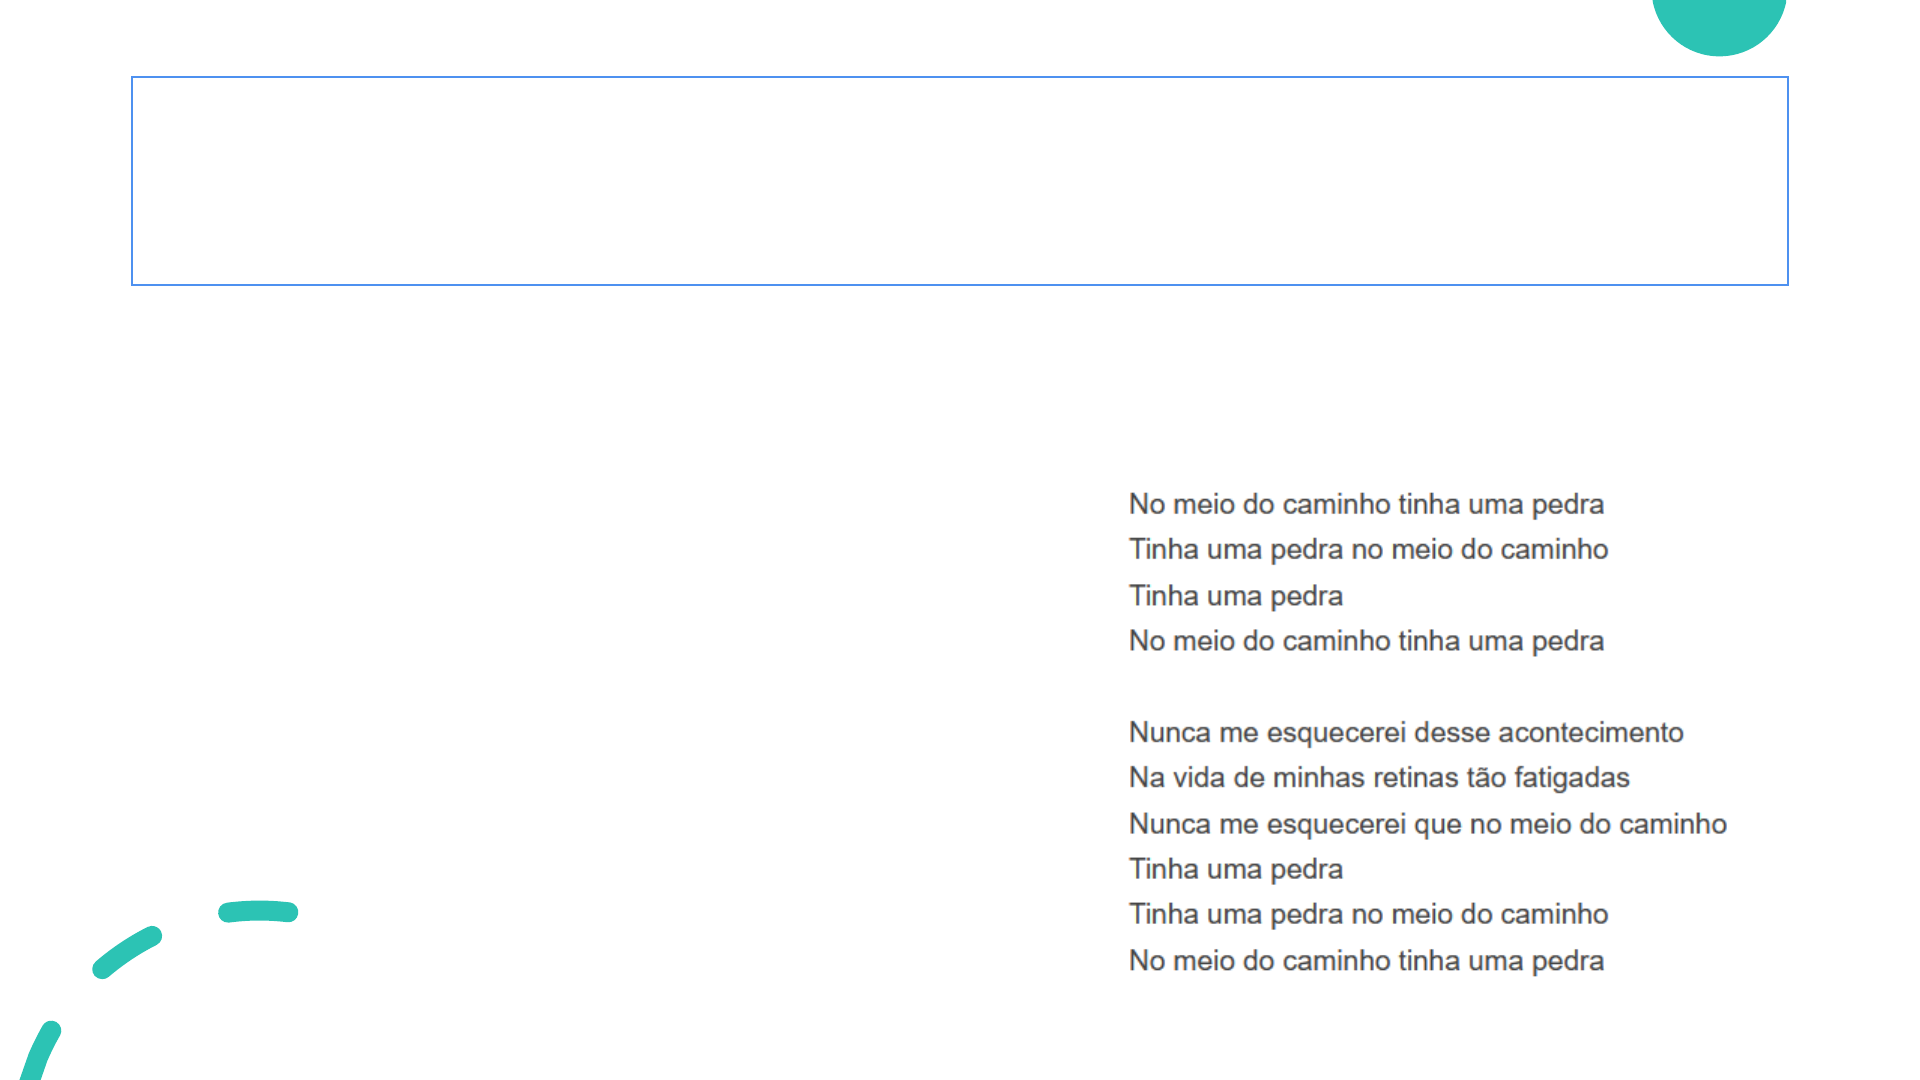
Task: Click the short horizontal teal dash shape
Action: pos(258,911)
